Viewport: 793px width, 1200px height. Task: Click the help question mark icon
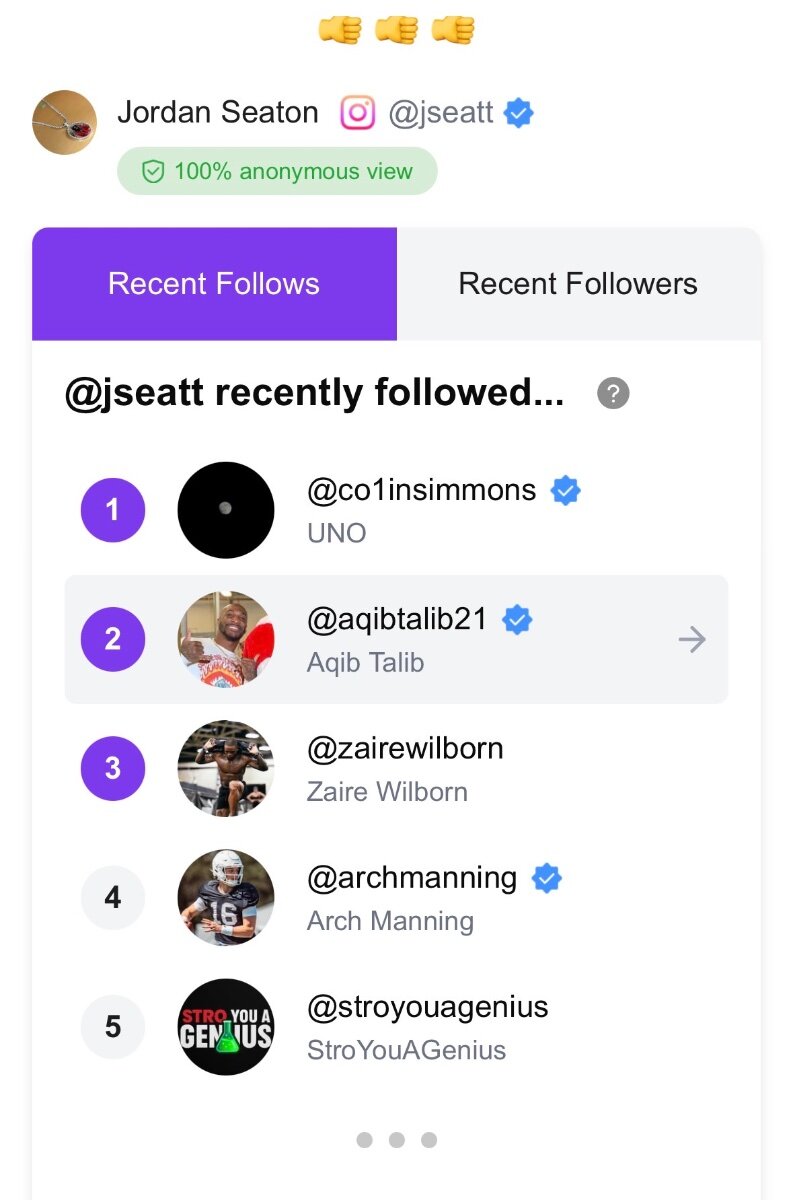click(613, 394)
